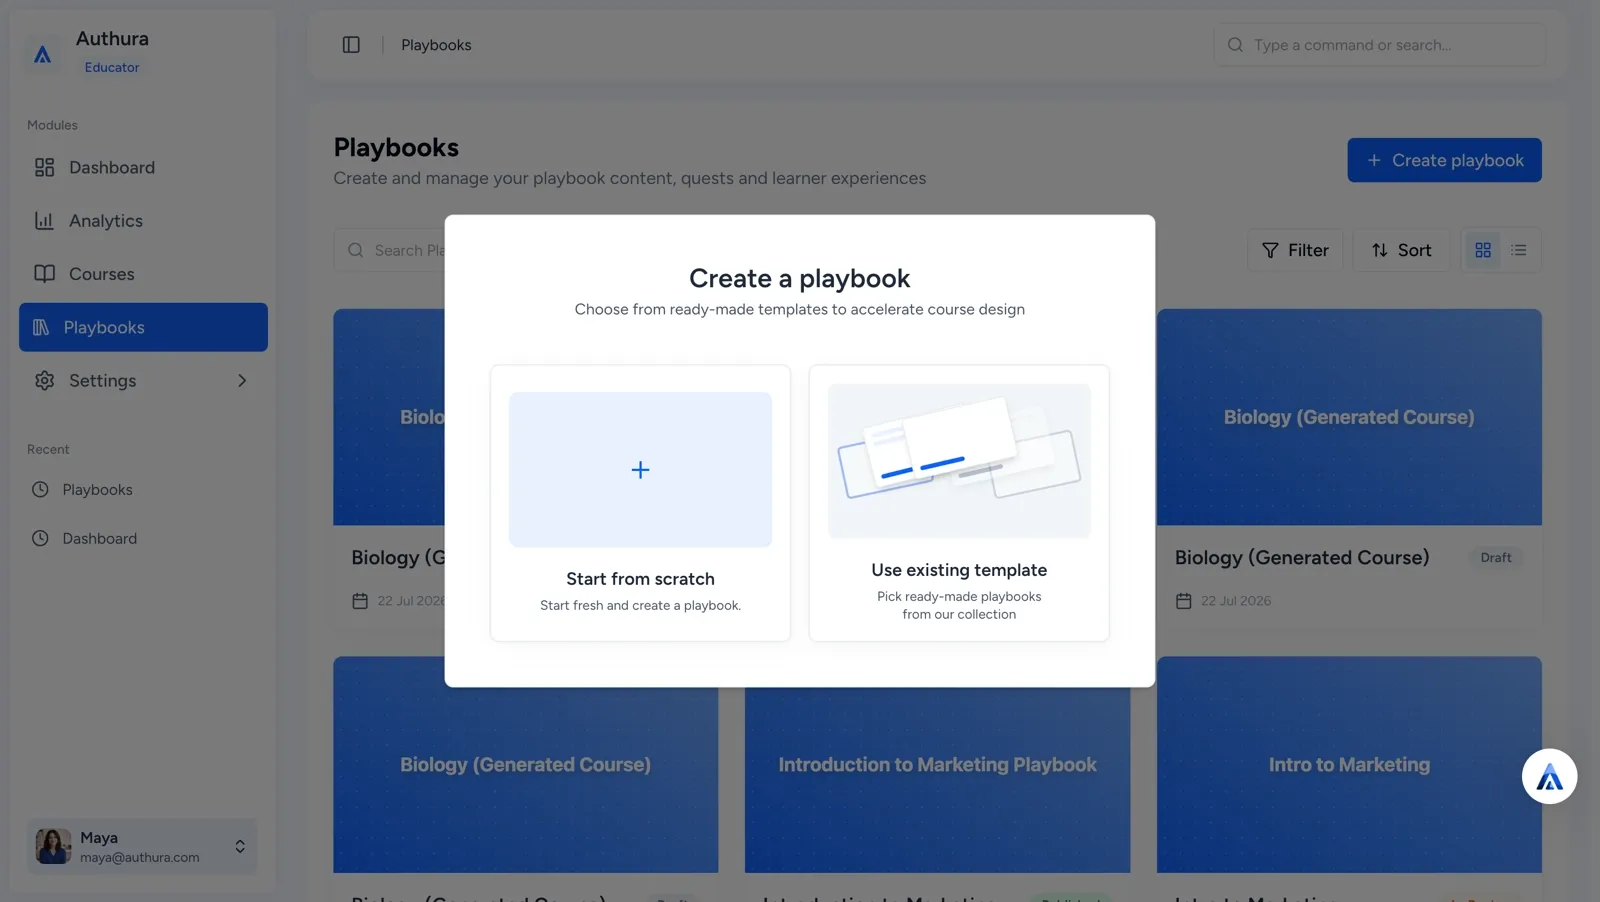This screenshot has width=1600, height=902.
Task: Click the clock icon beside recent Playbooks
Action: 40,489
